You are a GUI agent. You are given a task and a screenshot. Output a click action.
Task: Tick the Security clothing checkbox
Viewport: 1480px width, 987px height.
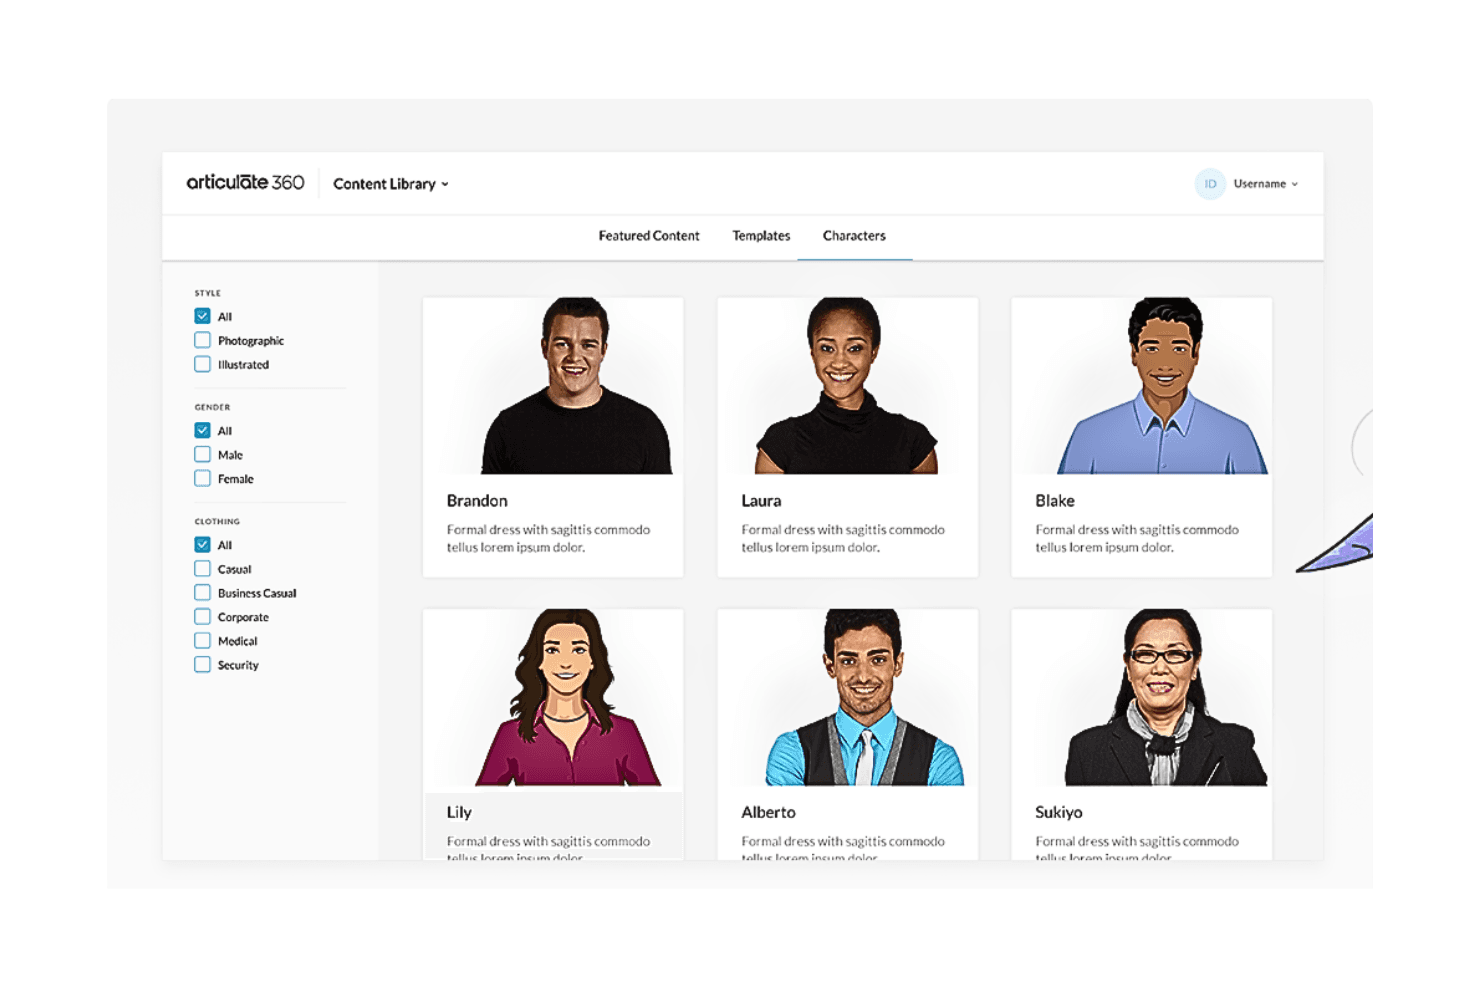tap(202, 664)
